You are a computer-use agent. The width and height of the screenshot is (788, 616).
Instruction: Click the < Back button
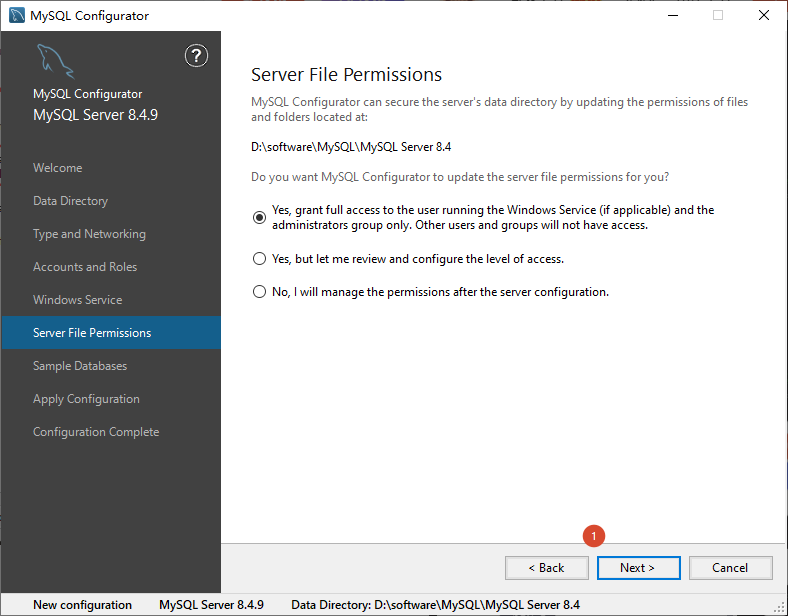547,568
